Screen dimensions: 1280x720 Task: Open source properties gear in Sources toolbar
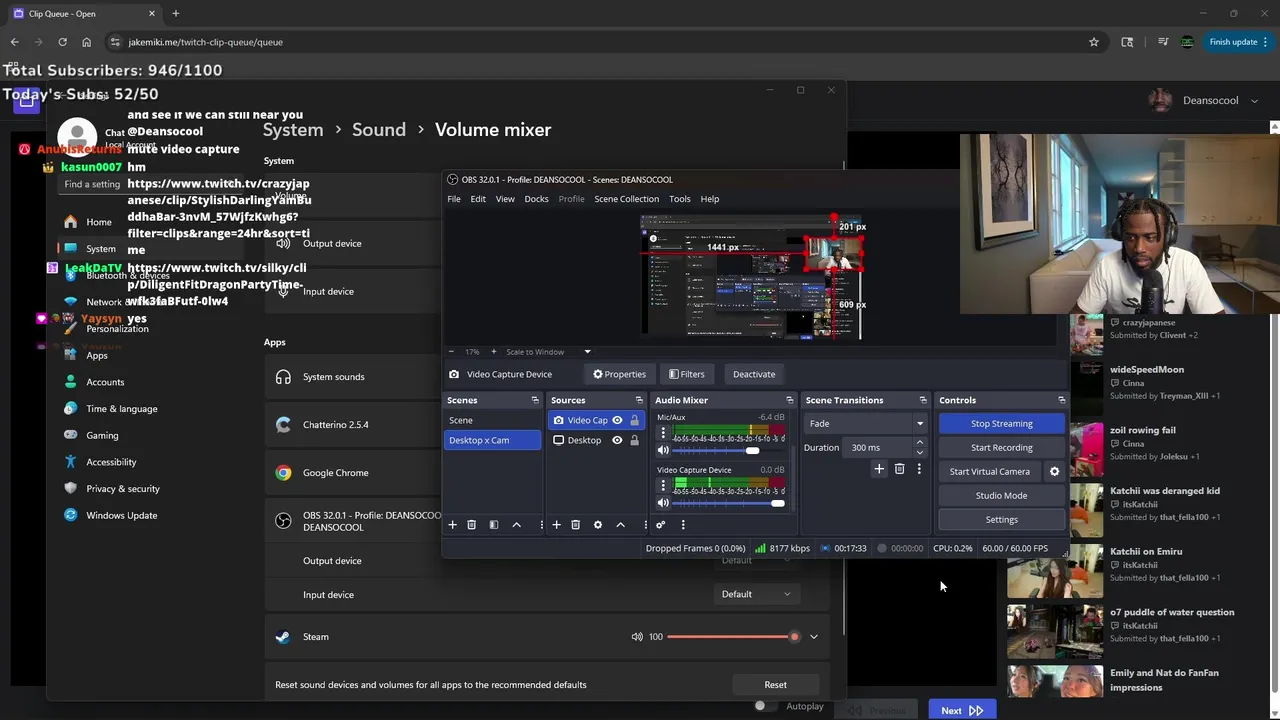tap(598, 525)
